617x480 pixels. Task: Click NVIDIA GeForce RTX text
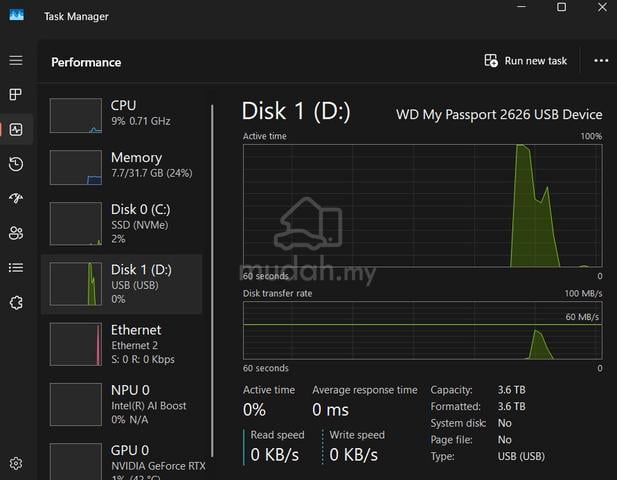tap(158, 466)
